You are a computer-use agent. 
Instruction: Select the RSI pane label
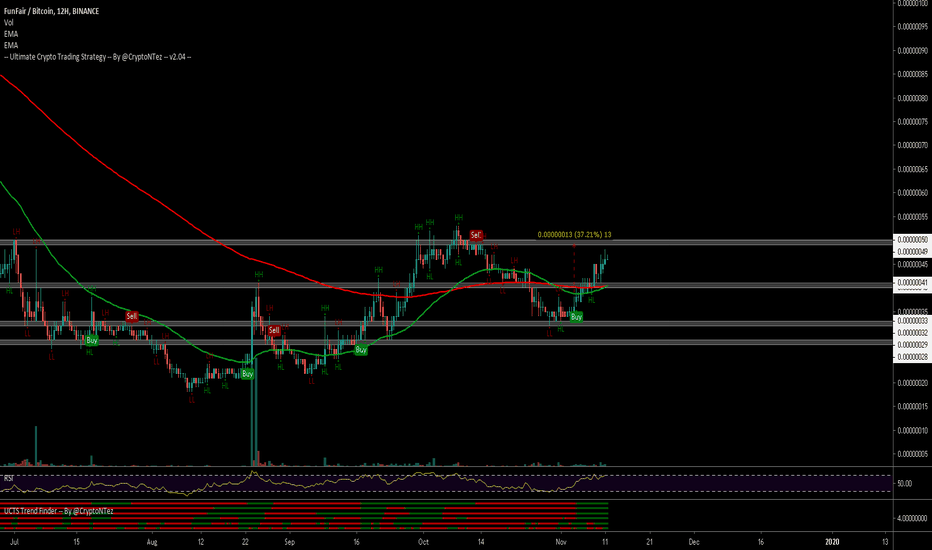tap(9, 478)
